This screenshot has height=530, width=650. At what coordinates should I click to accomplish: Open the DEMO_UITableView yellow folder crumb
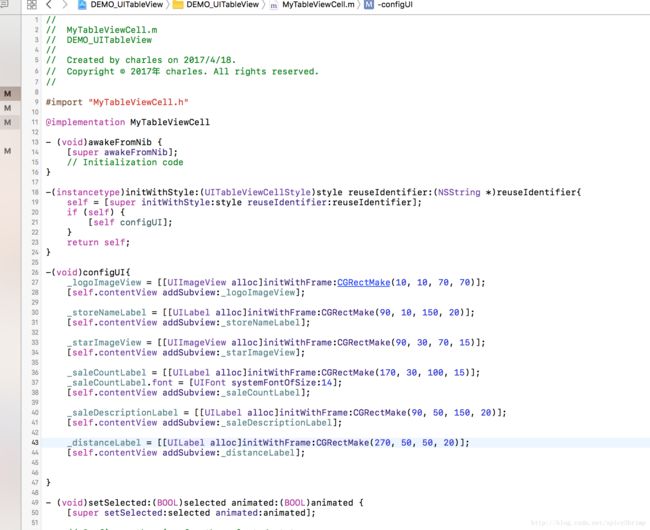pos(216,5)
